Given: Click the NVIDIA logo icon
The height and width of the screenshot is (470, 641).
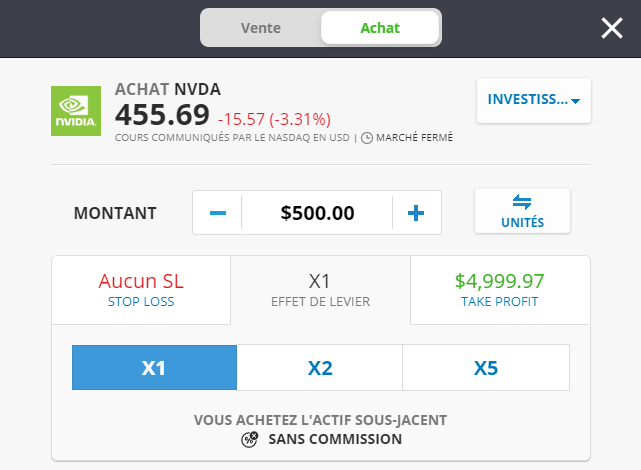Looking at the screenshot, I should [x=76, y=111].
